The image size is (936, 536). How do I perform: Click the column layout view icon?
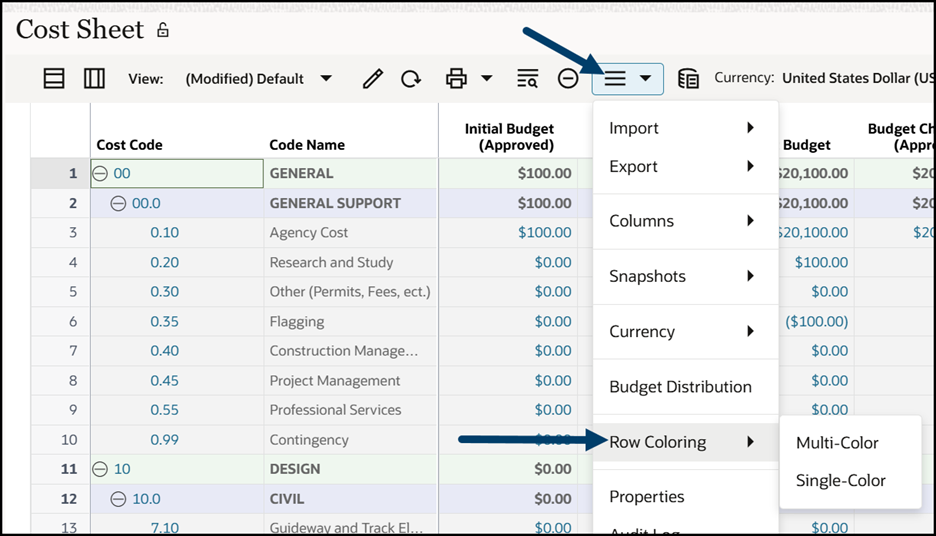tap(94, 78)
